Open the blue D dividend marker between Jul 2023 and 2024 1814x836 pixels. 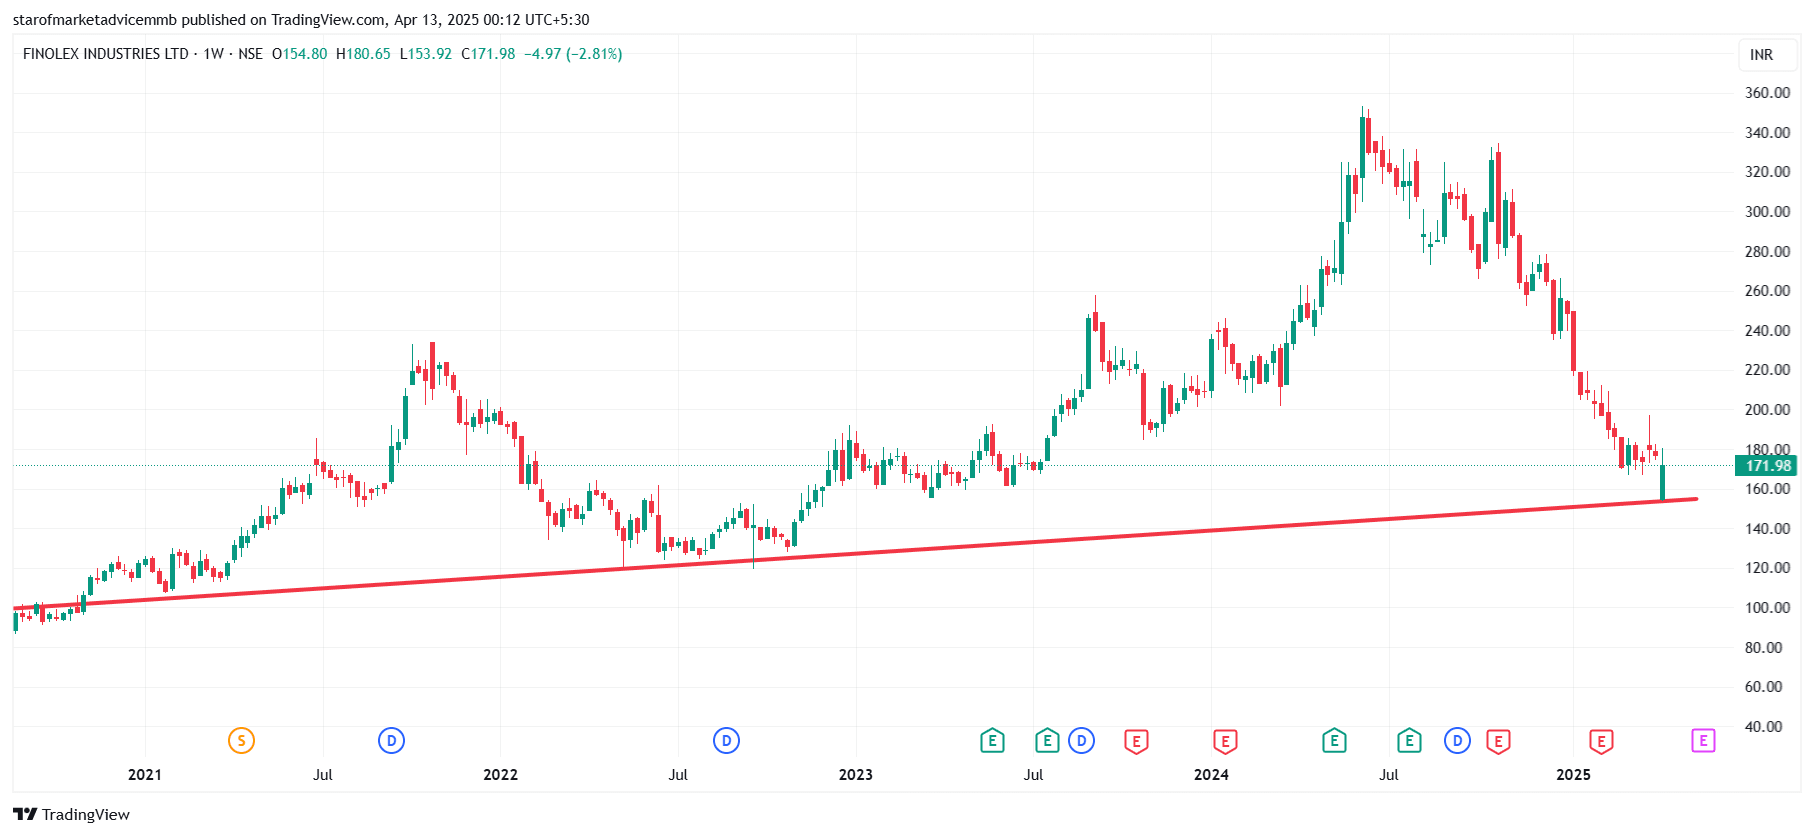(x=1081, y=741)
